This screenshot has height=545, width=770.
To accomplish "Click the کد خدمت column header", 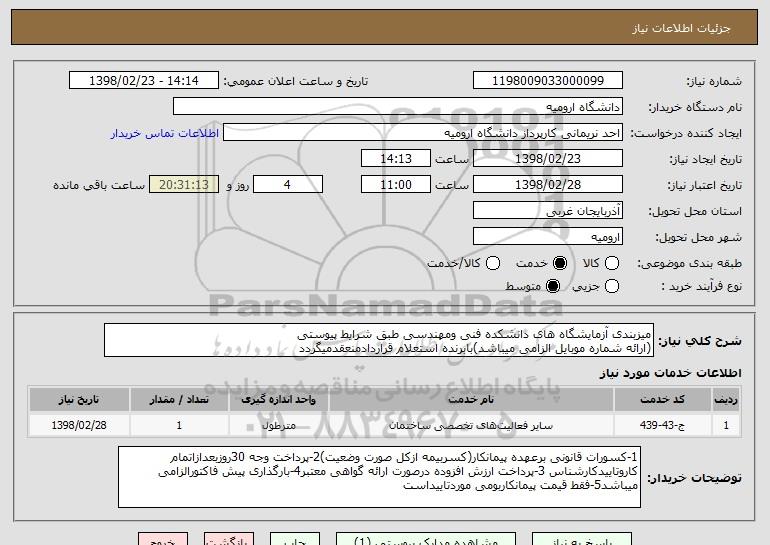I will click(662, 400).
